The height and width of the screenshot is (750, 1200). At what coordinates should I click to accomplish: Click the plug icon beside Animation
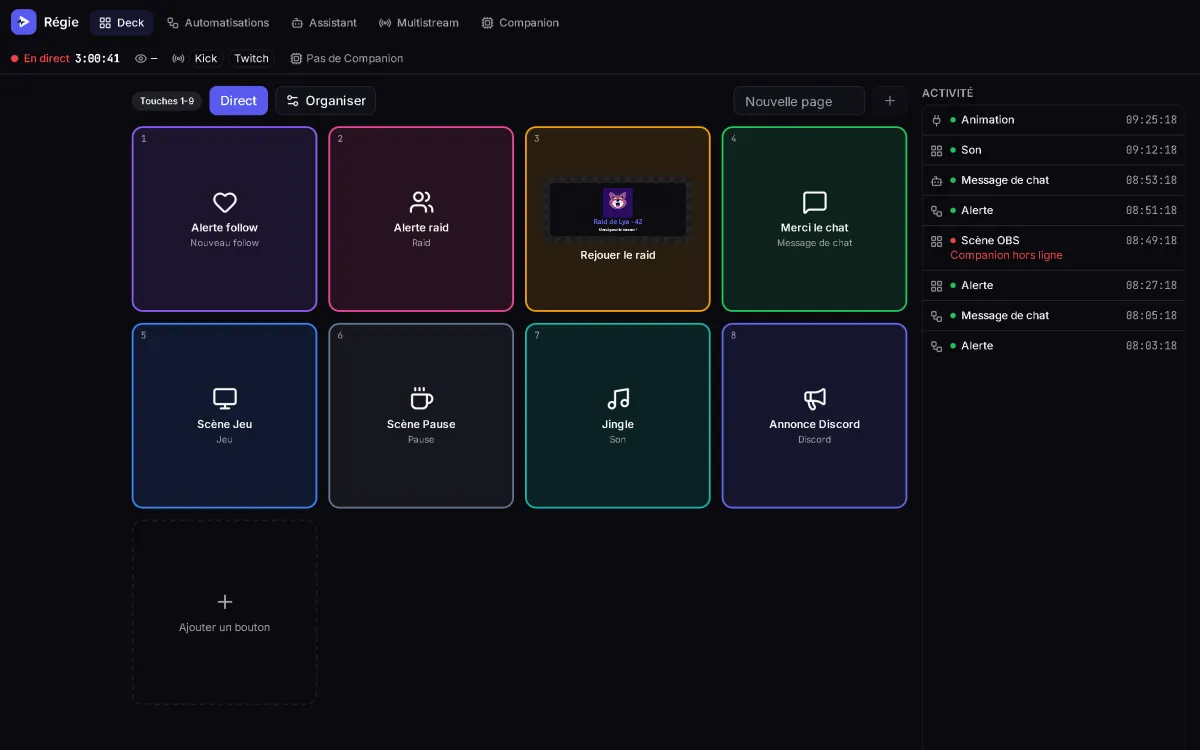(937, 120)
